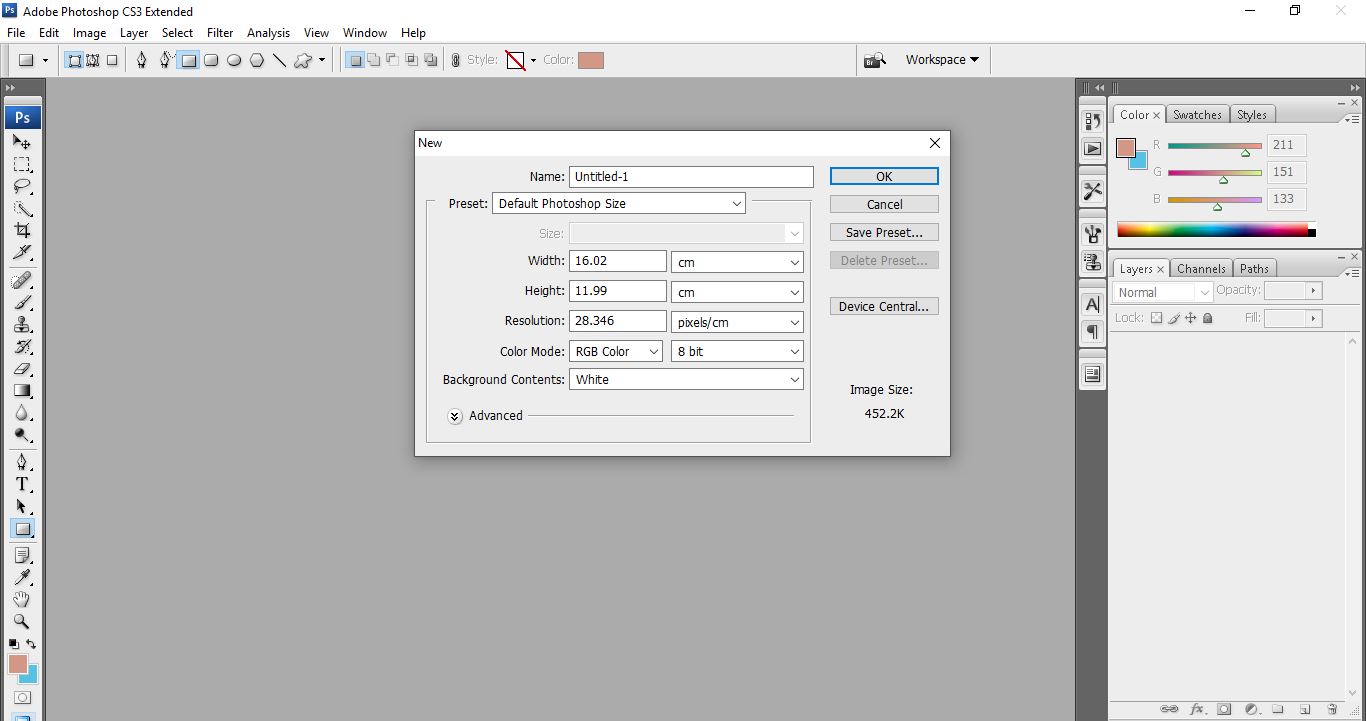Screen dimensions: 1366x721
Task: Select the Healing Brush tool
Action: (22, 279)
